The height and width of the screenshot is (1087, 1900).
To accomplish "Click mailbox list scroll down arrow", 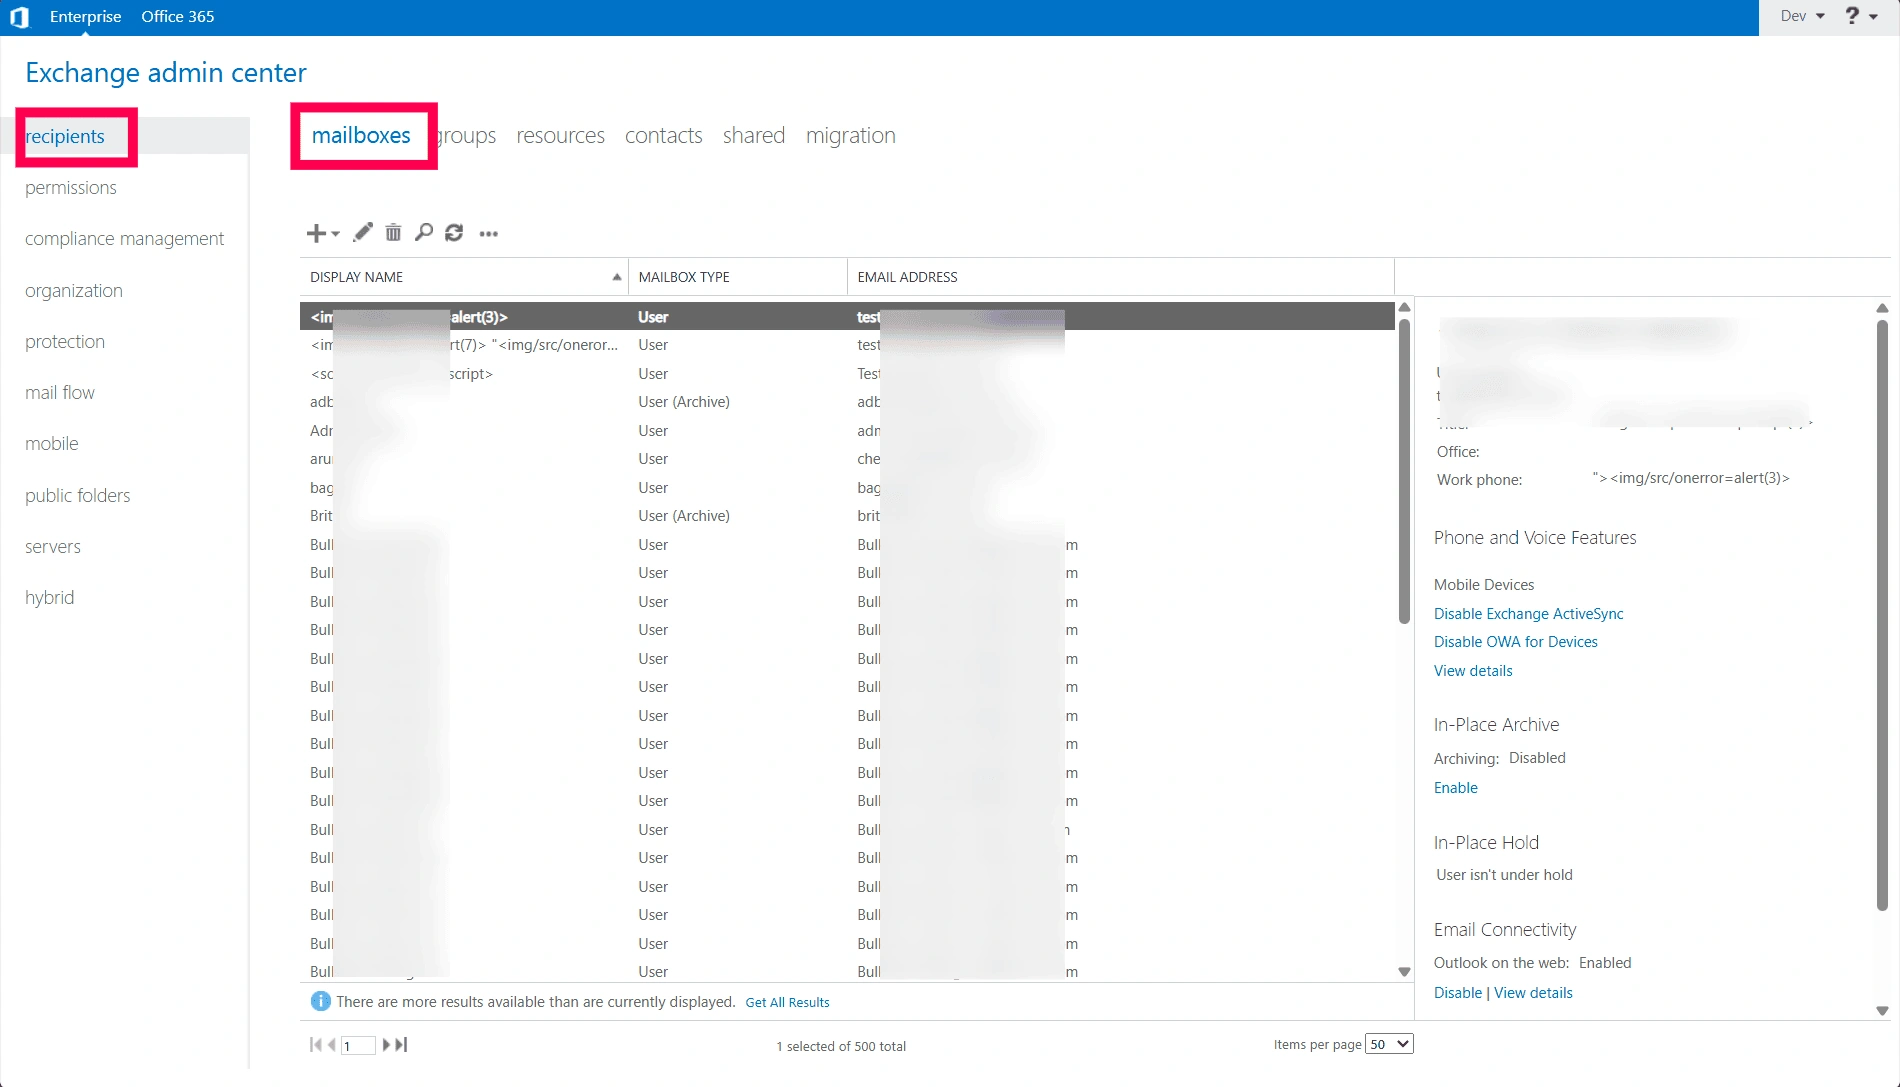I will [1404, 972].
